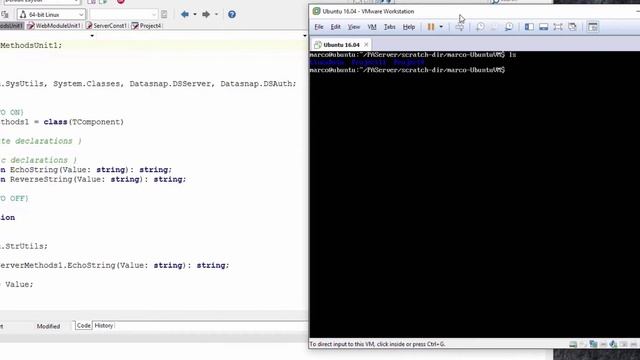Open the Default Layout desktop dropdown
The image size is (640, 360).
(x=41, y=2)
